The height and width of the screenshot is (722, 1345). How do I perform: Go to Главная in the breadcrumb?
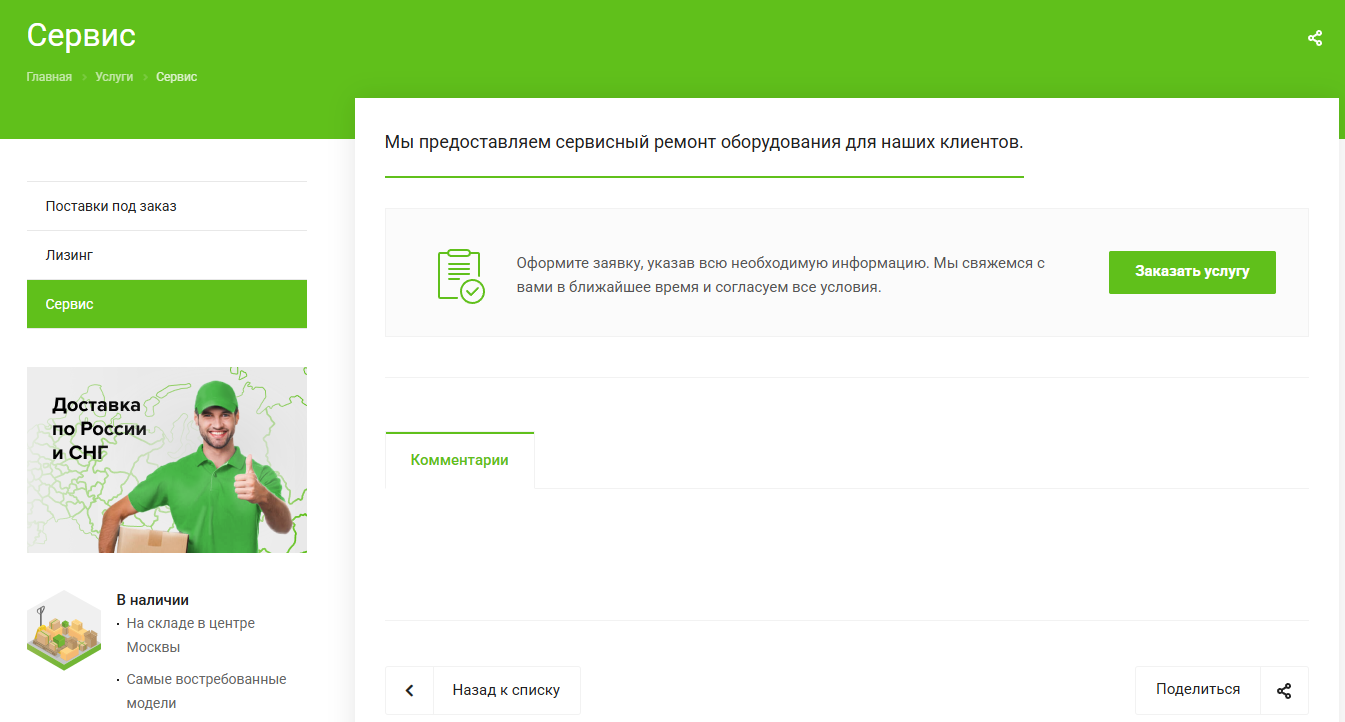pos(49,77)
